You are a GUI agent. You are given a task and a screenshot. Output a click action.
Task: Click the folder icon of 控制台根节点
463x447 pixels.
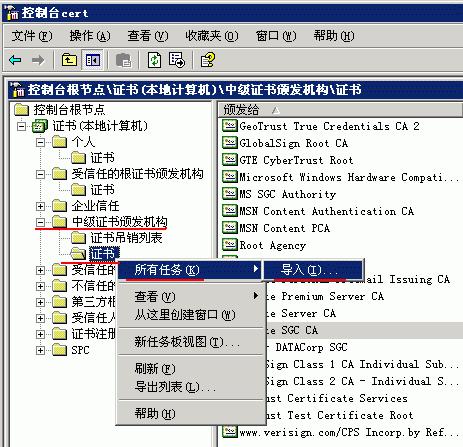(x=22, y=110)
